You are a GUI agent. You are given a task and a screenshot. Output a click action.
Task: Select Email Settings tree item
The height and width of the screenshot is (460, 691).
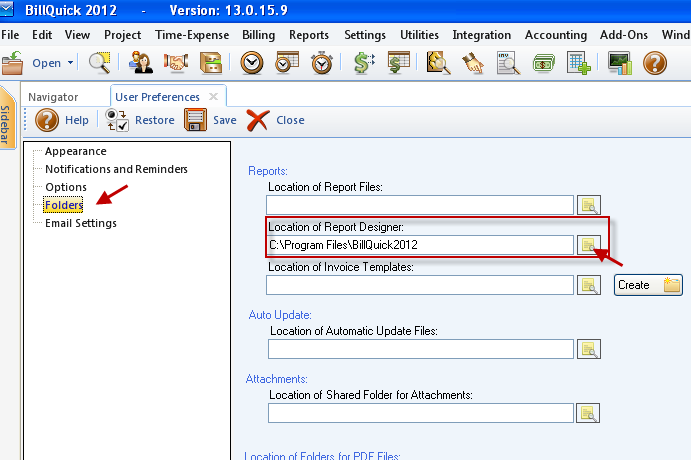pyautogui.click(x=81, y=223)
